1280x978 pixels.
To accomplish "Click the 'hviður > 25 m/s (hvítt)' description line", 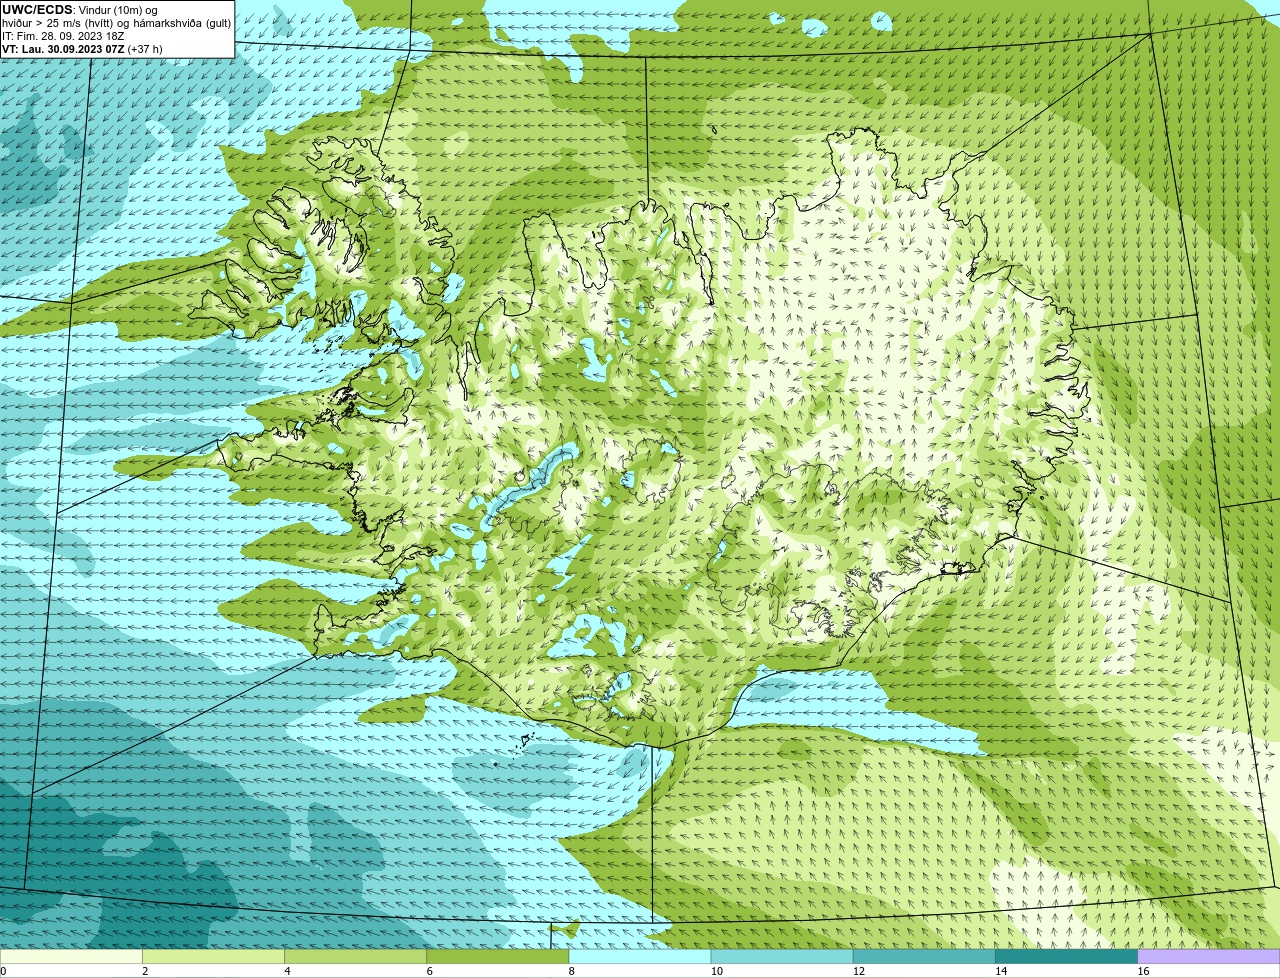I will click(x=116, y=23).
